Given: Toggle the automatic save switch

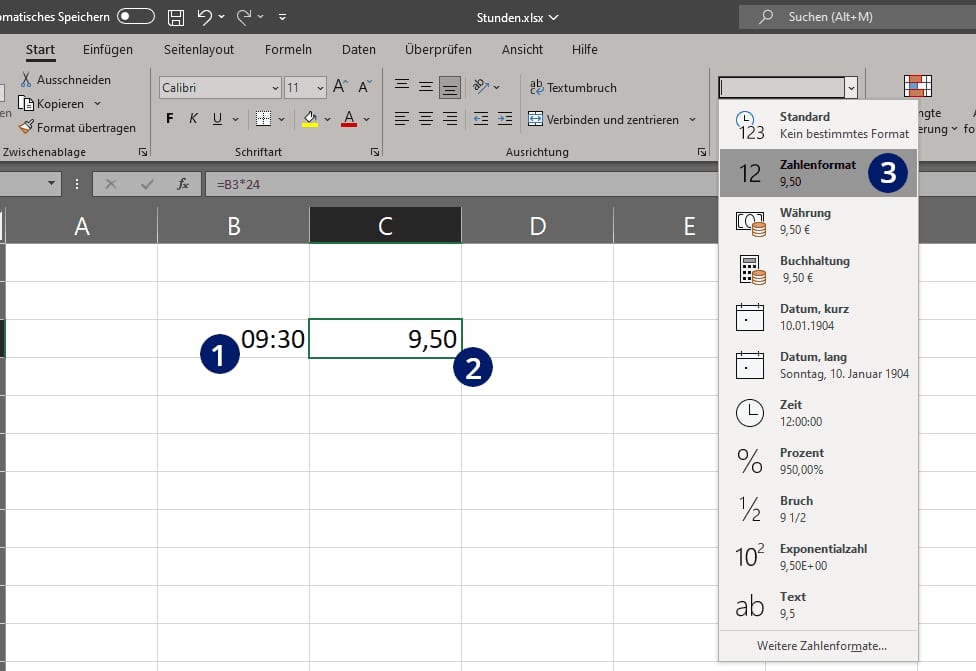Looking at the screenshot, I should pos(136,16).
